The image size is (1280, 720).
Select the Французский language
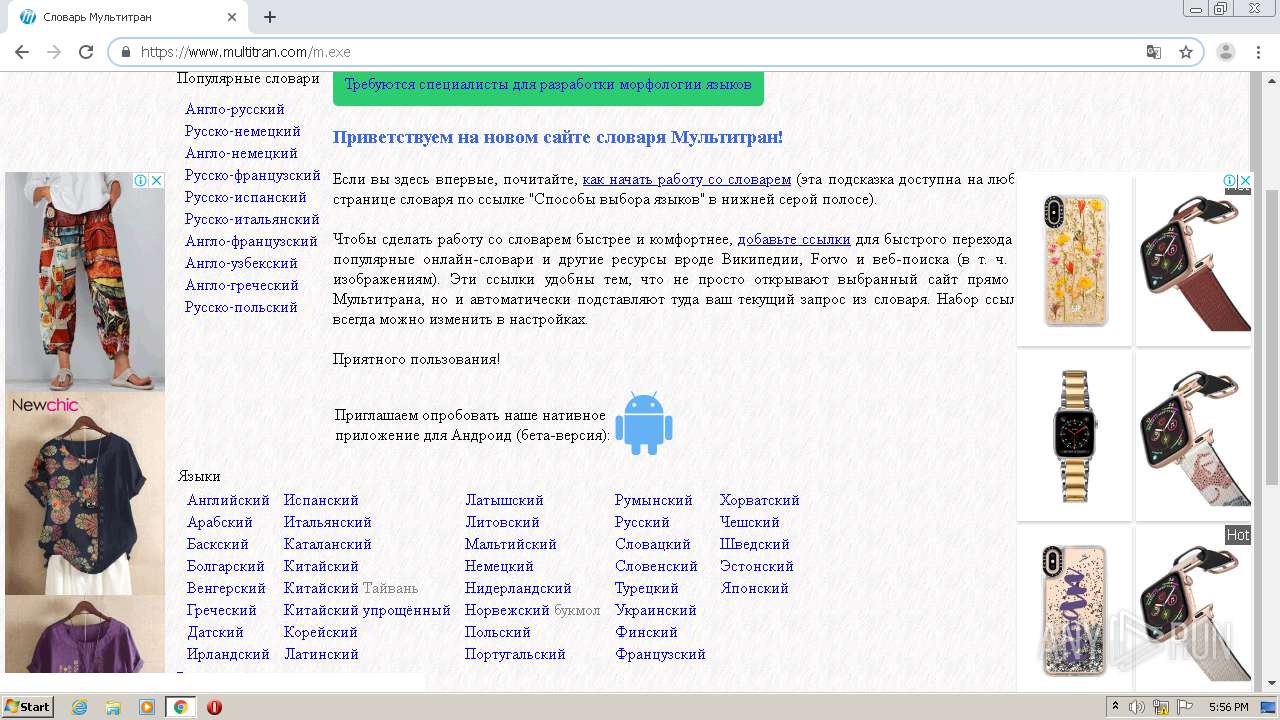660,654
